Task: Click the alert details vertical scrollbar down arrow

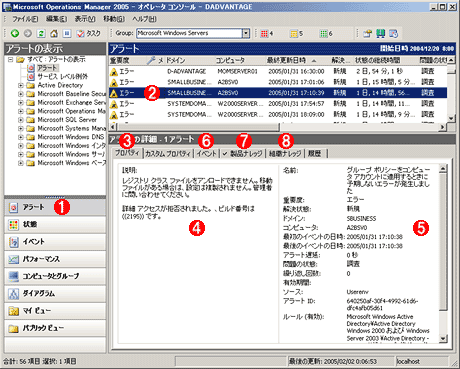Action: click(x=443, y=339)
